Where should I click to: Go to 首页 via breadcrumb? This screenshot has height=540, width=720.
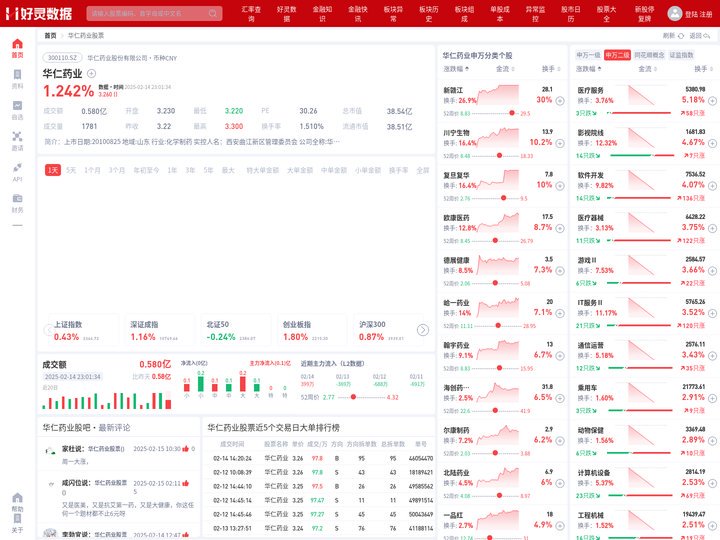click(50, 35)
